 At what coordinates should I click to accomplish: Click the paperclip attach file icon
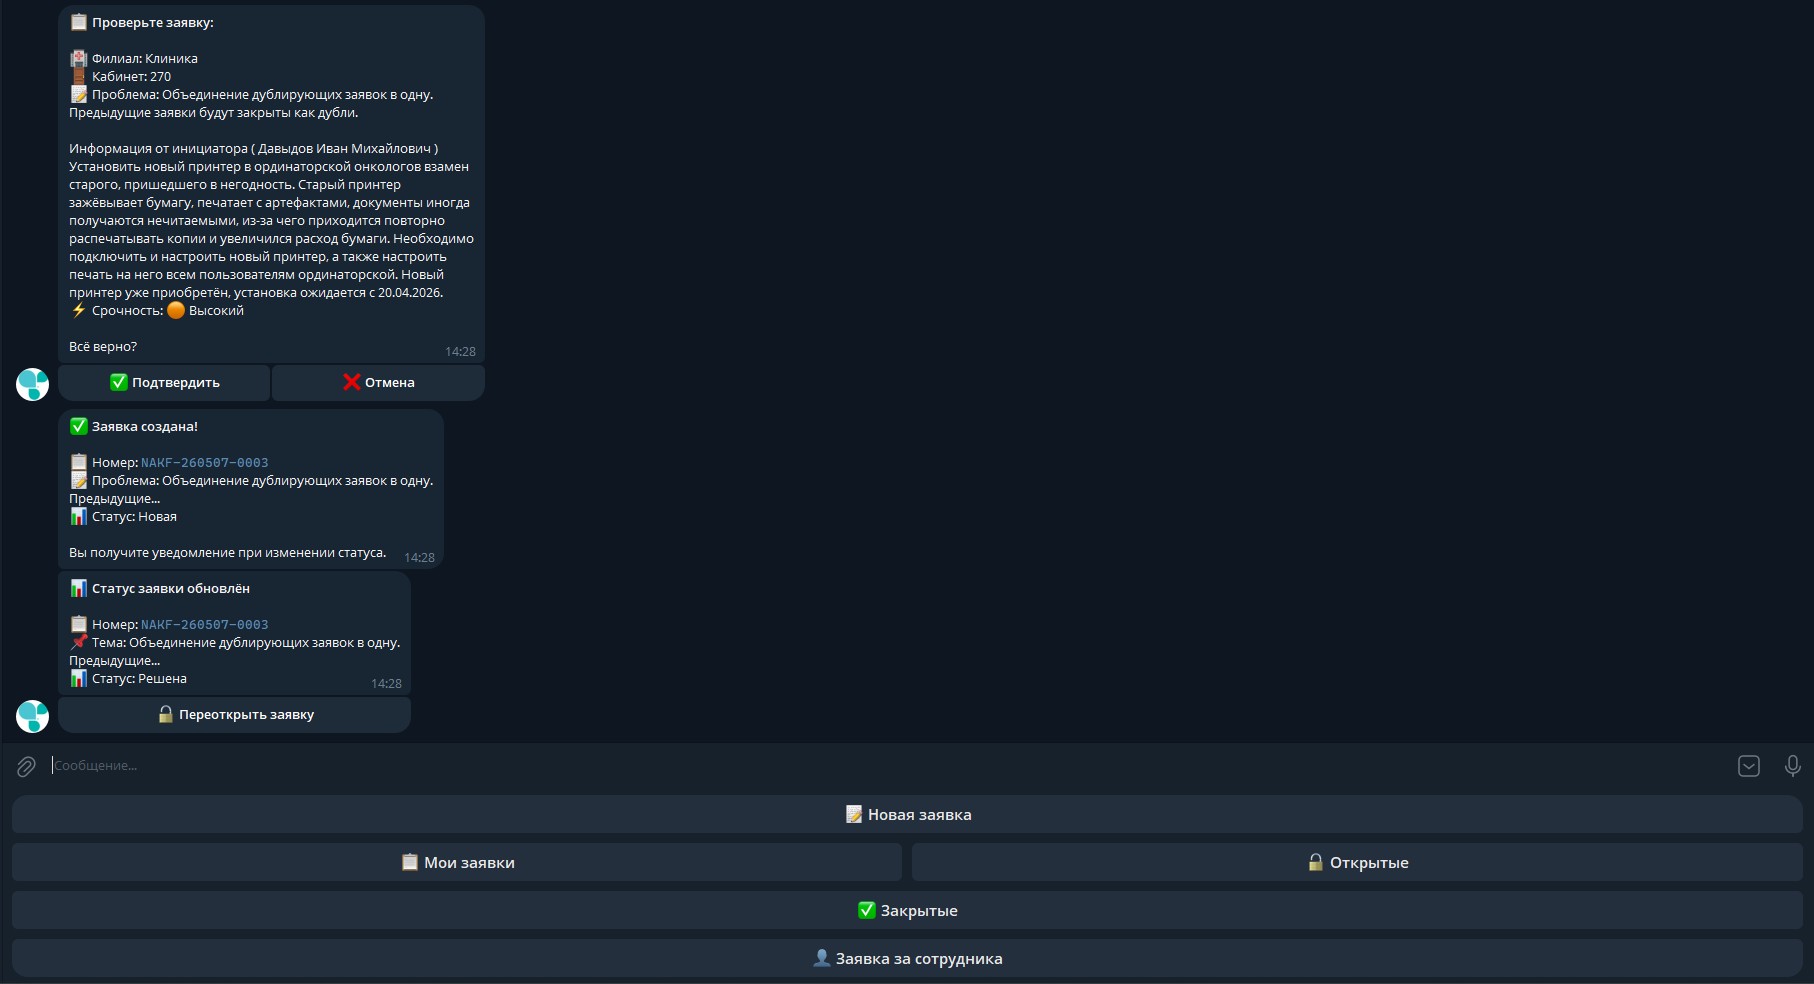click(x=26, y=766)
